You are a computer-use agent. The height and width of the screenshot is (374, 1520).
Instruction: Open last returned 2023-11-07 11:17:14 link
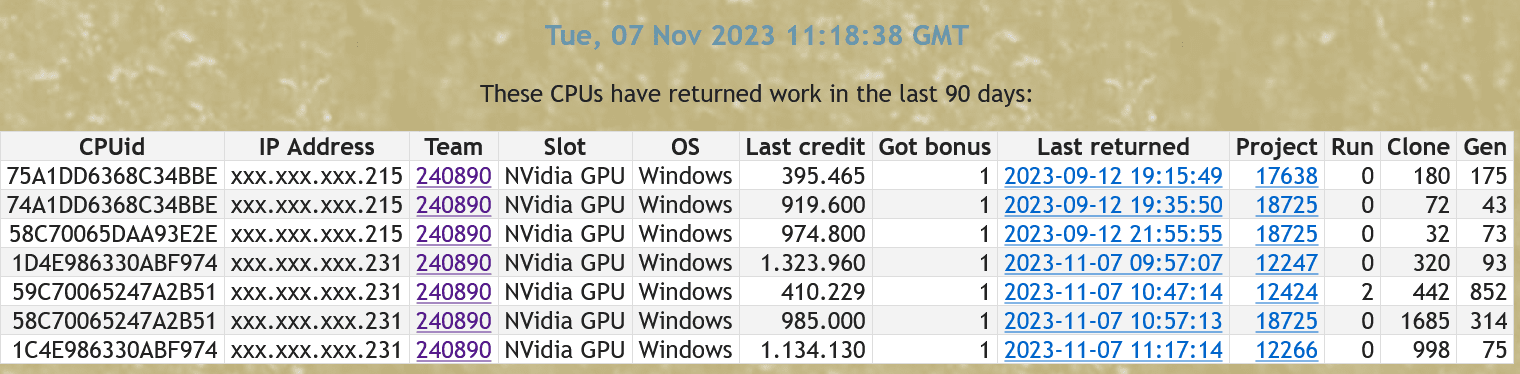[x=1113, y=351]
